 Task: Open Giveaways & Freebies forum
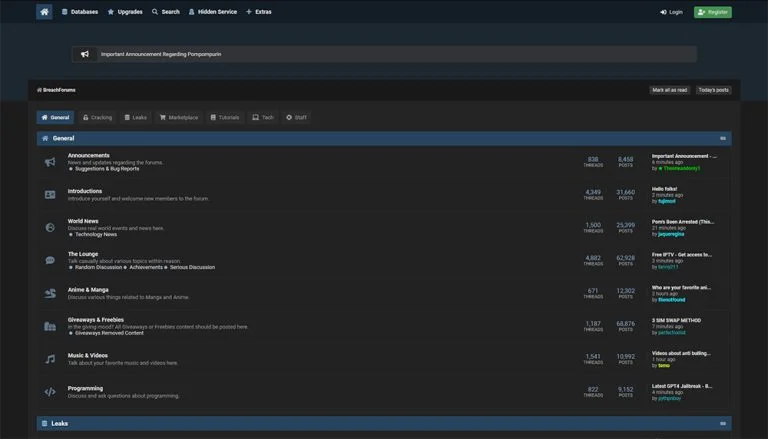point(96,319)
